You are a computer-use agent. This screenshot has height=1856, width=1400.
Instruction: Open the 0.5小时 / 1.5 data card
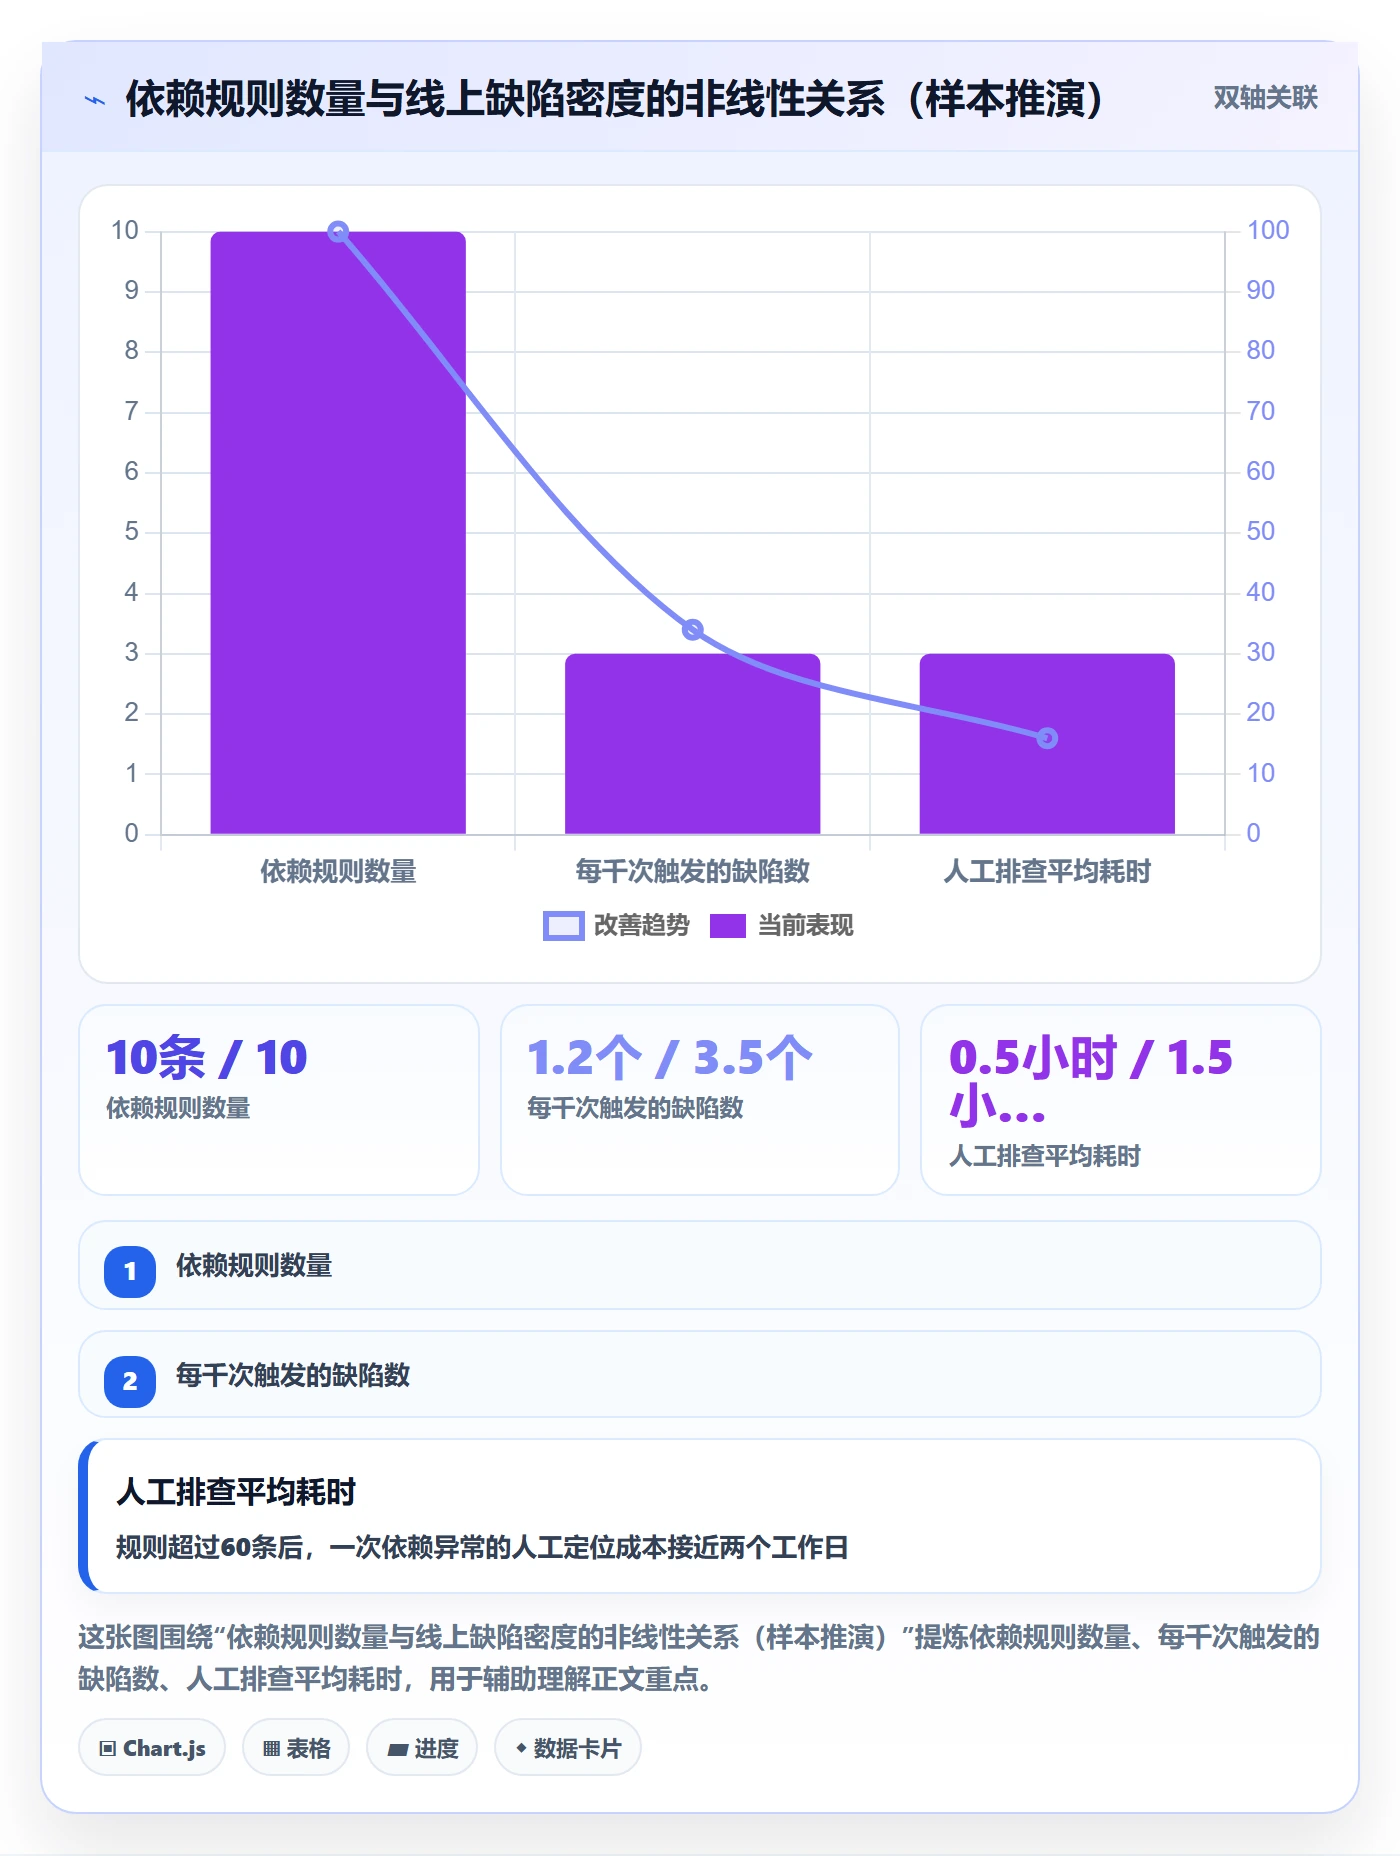tap(1121, 1100)
